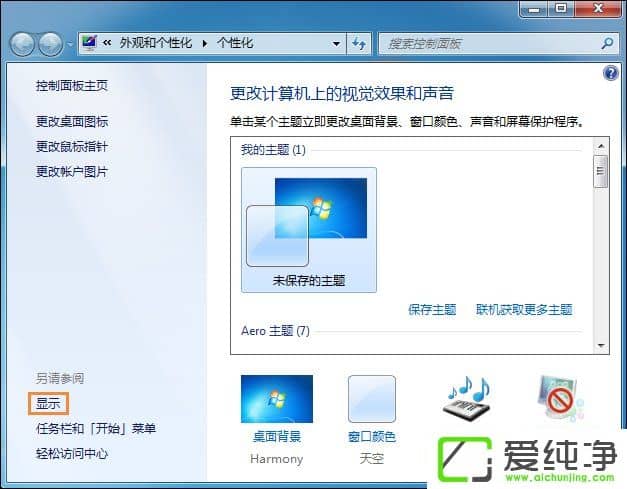
Task: Open recent pages dropdown next to Forward
Action: pyautogui.click(x=70, y=44)
